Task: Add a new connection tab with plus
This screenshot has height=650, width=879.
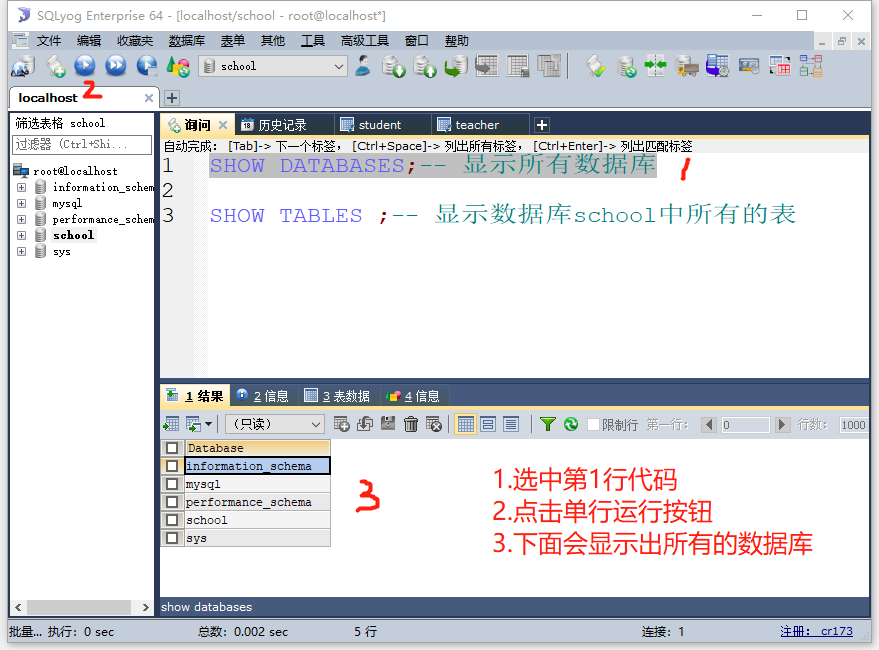Action: point(172,98)
